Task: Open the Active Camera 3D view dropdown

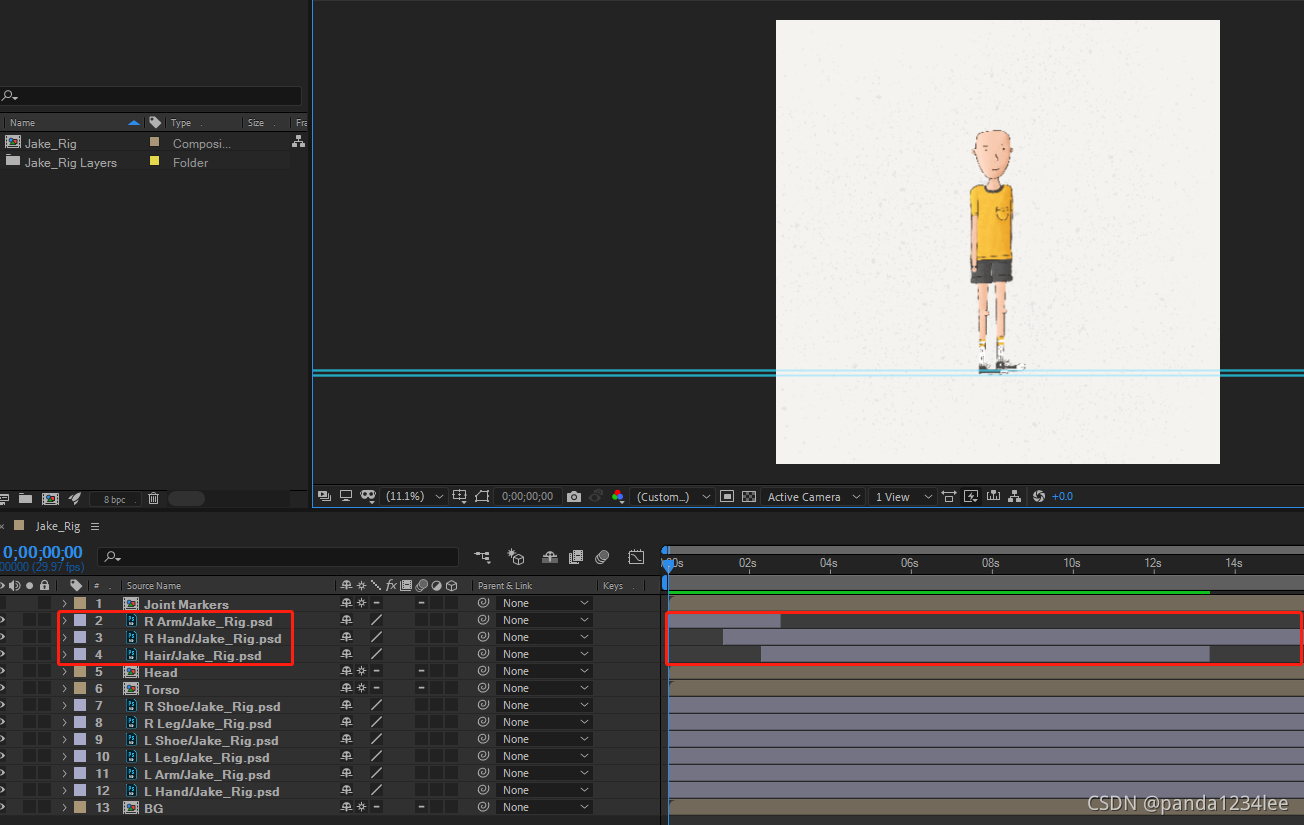Action: [x=813, y=496]
